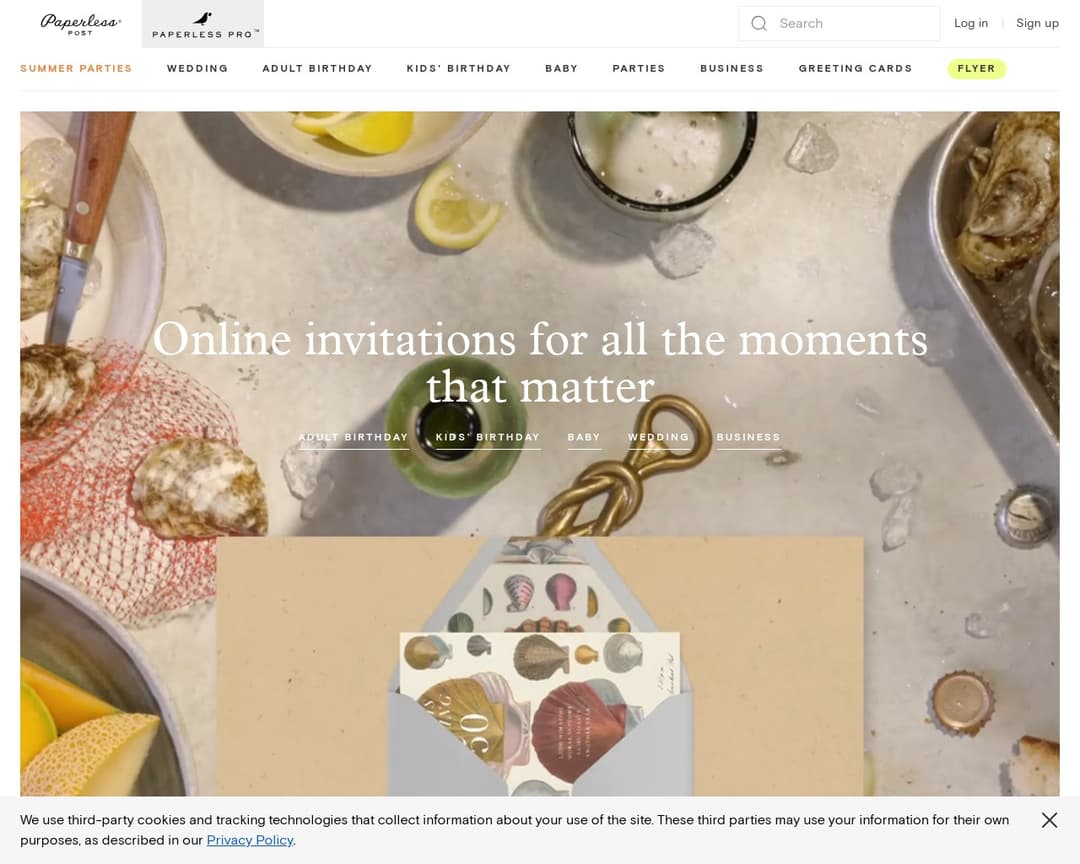Screen dimensions: 1080x864
Task: Dismiss the cookie notice with X
Action: [x=1049, y=820]
